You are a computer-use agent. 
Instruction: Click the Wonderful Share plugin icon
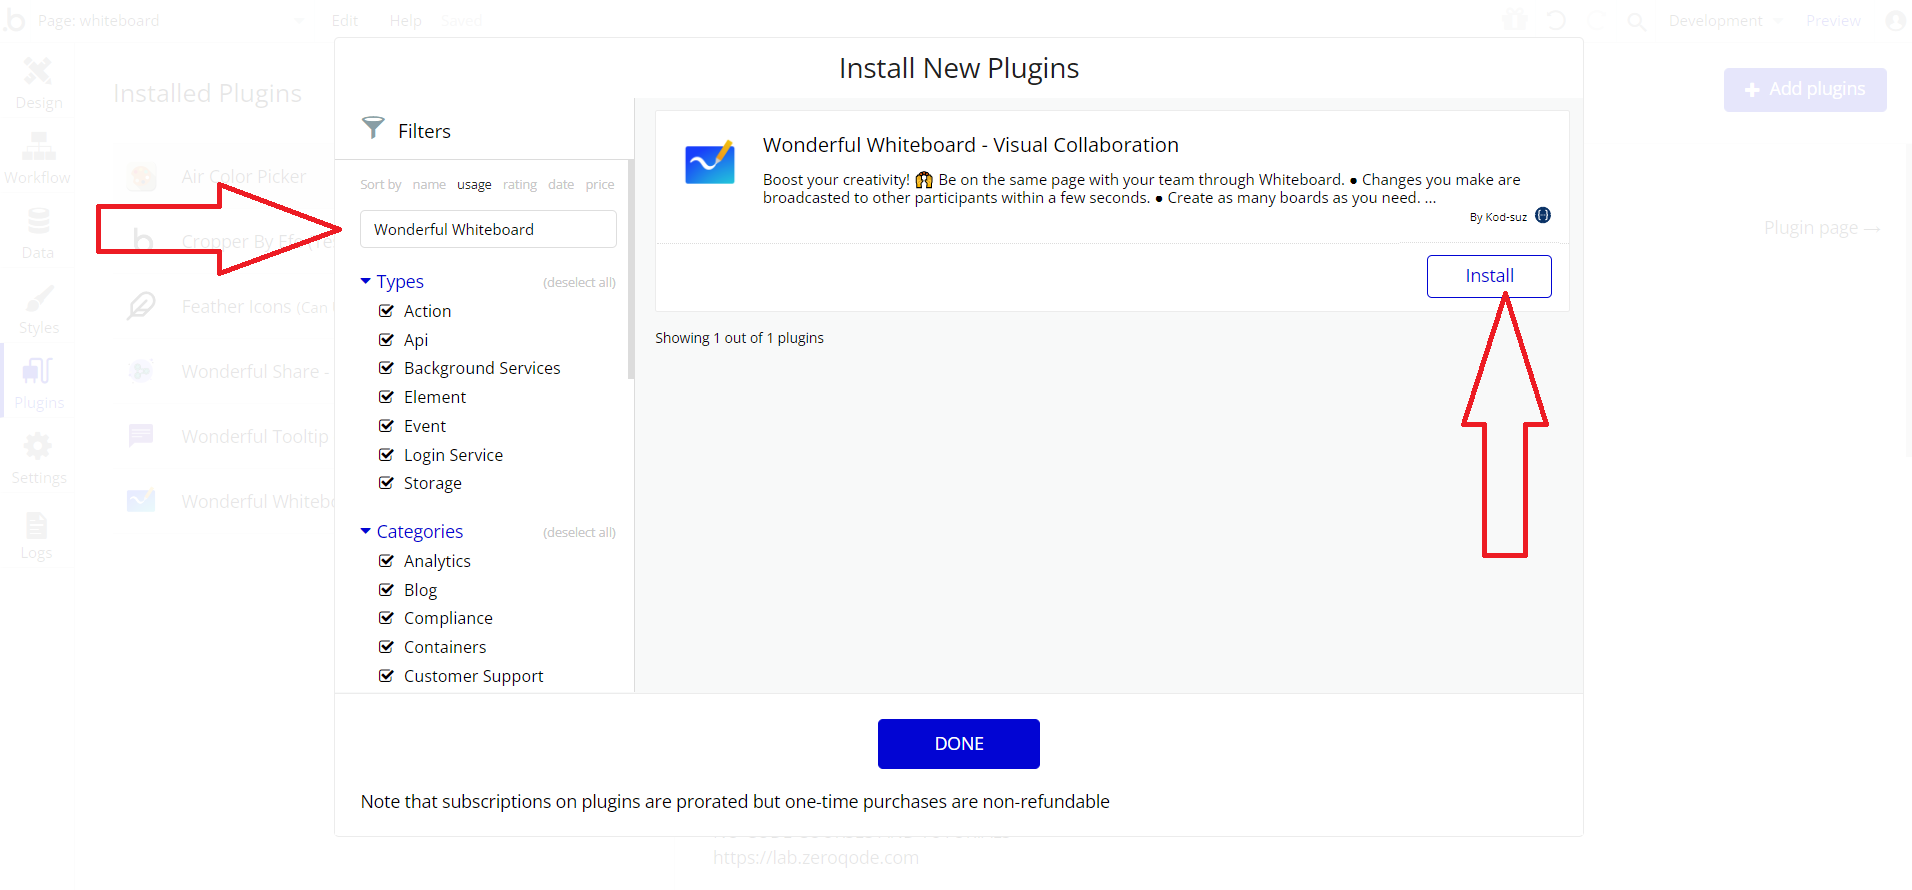[141, 371]
